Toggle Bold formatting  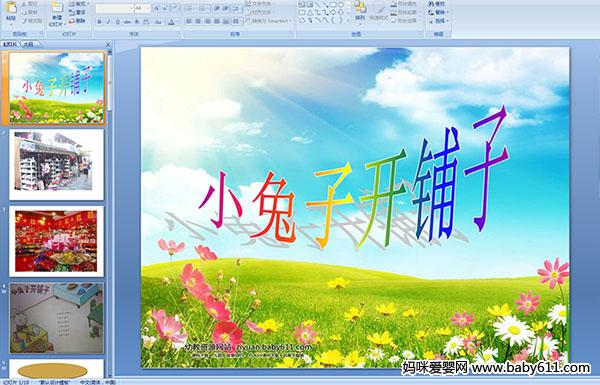tap(99, 22)
